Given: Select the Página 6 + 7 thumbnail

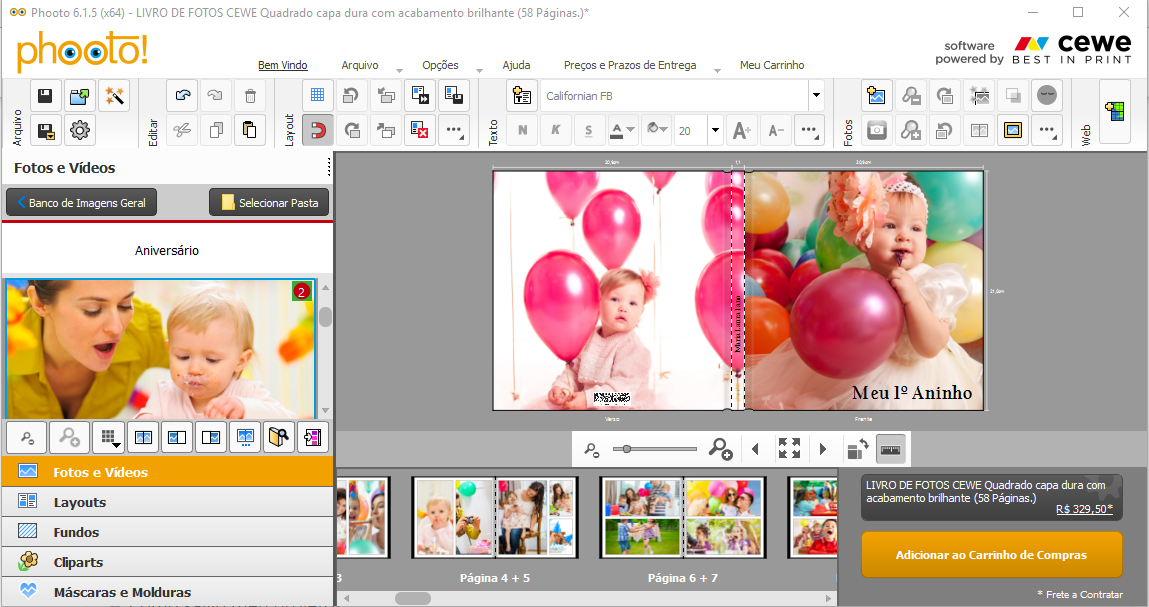Looking at the screenshot, I should [x=682, y=518].
